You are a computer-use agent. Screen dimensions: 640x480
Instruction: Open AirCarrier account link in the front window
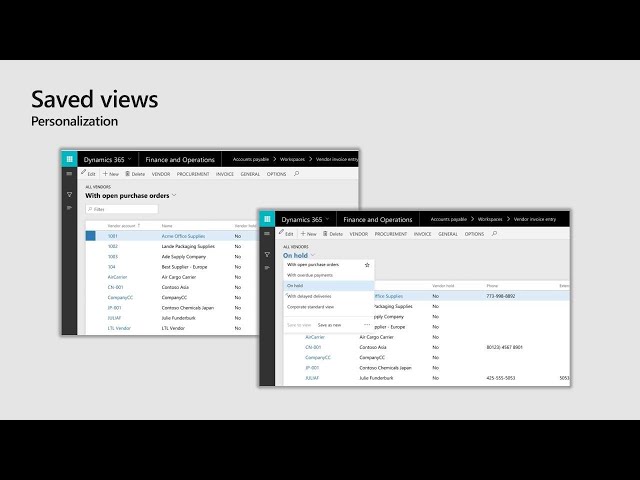coord(315,337)
